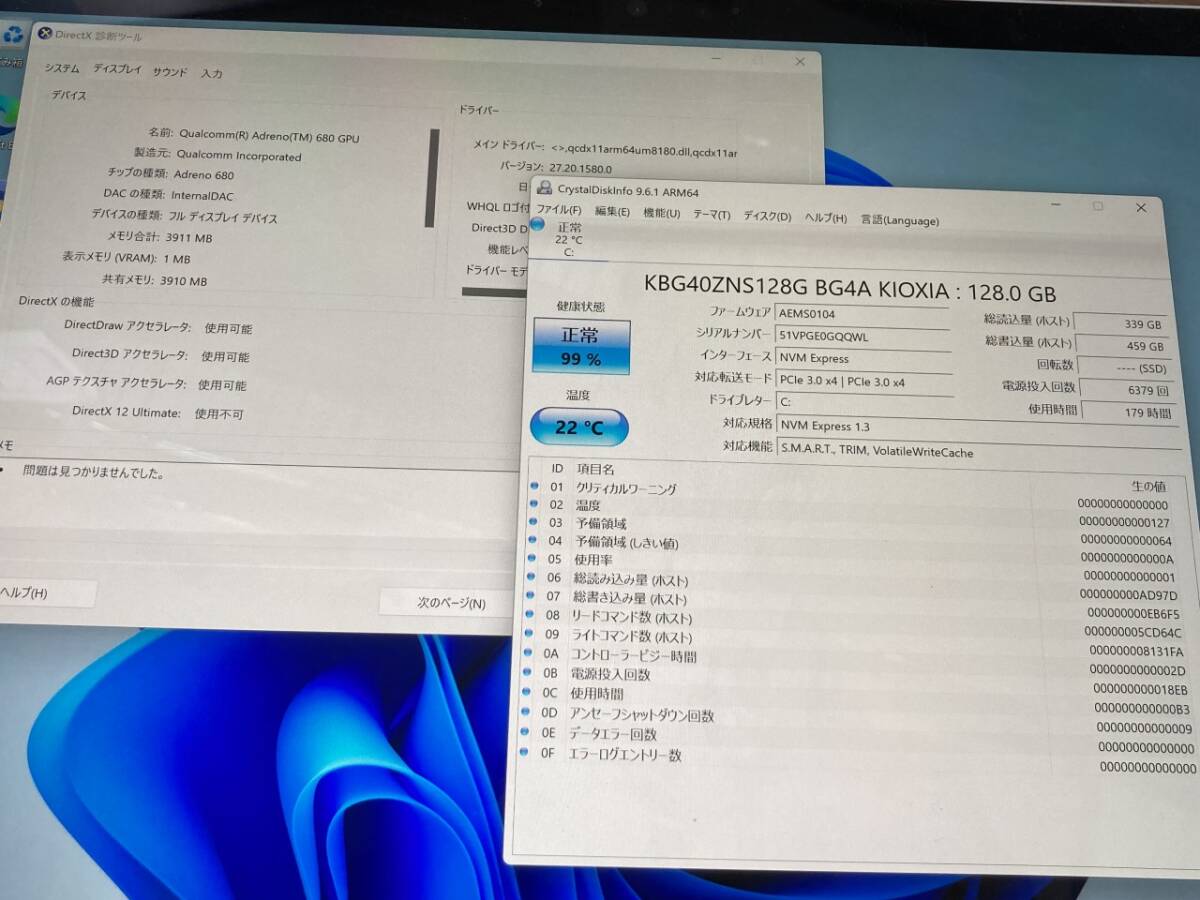Click status dot of 総読み込み量 attribute row

coord(532,577)
